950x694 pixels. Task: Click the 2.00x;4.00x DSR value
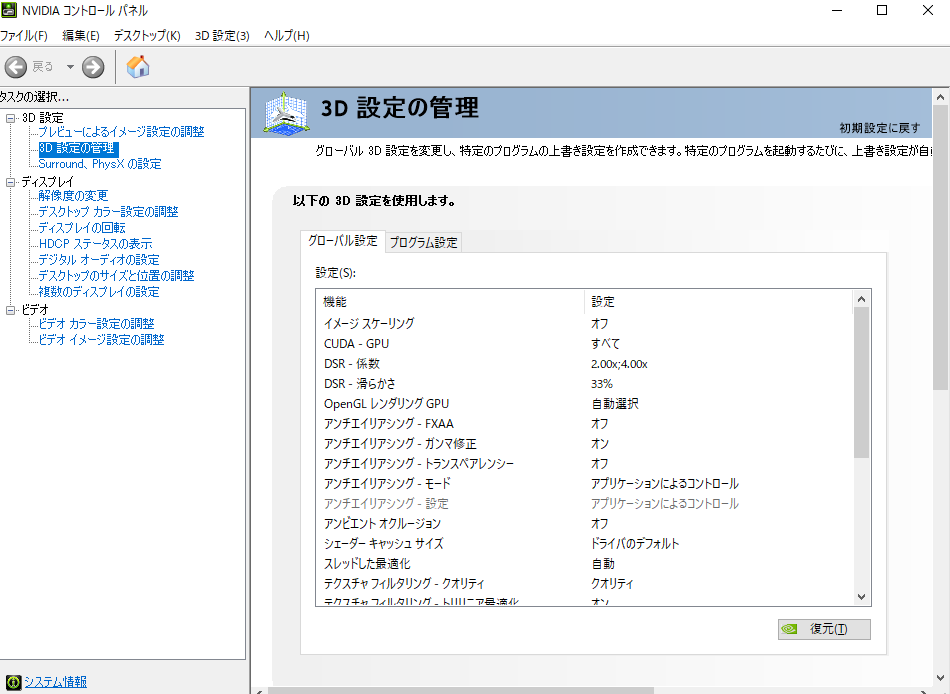click(619, 364)
